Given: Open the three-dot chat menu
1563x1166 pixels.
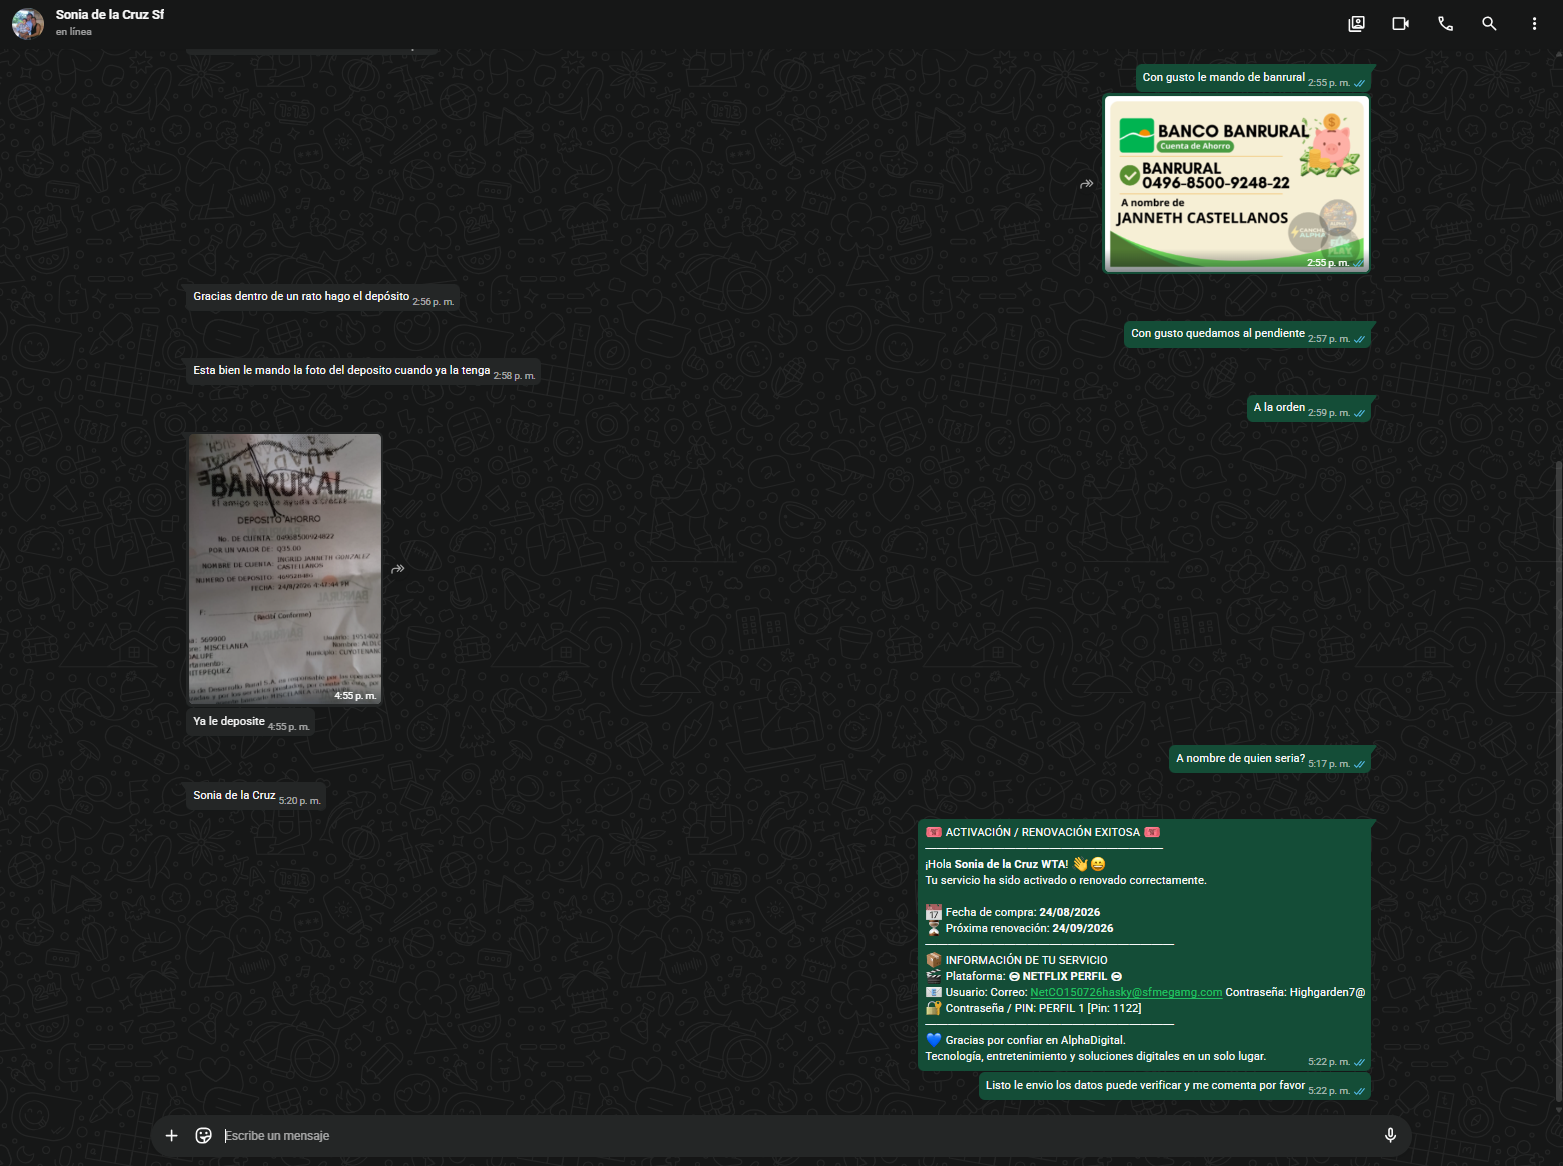Looking at the screenshot, I should pyautogui.click(x=1534, y=24).
